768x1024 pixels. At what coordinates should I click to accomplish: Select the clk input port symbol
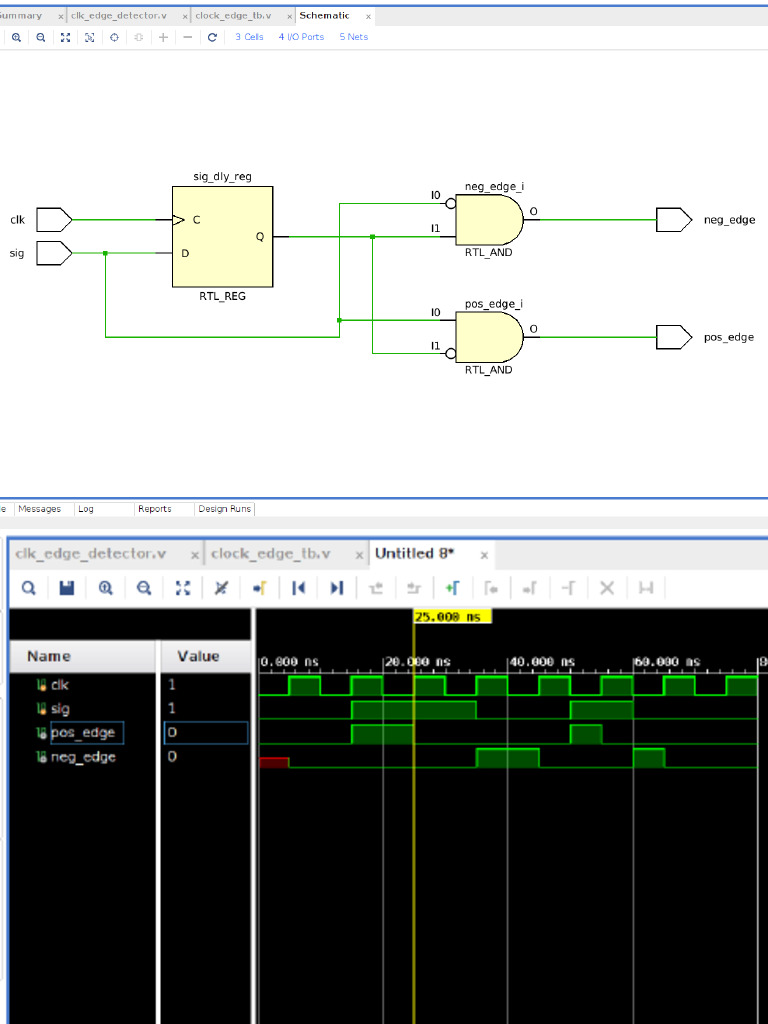(x=54, y=220)
